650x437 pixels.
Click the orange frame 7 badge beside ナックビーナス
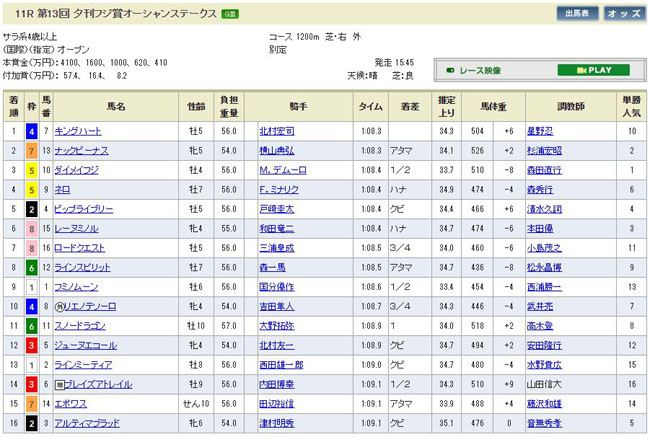(x=33, y=150)
